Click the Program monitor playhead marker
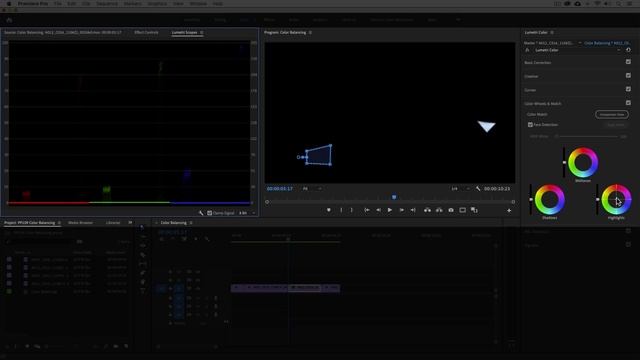 pyautogui.click(x=394, y=197)
